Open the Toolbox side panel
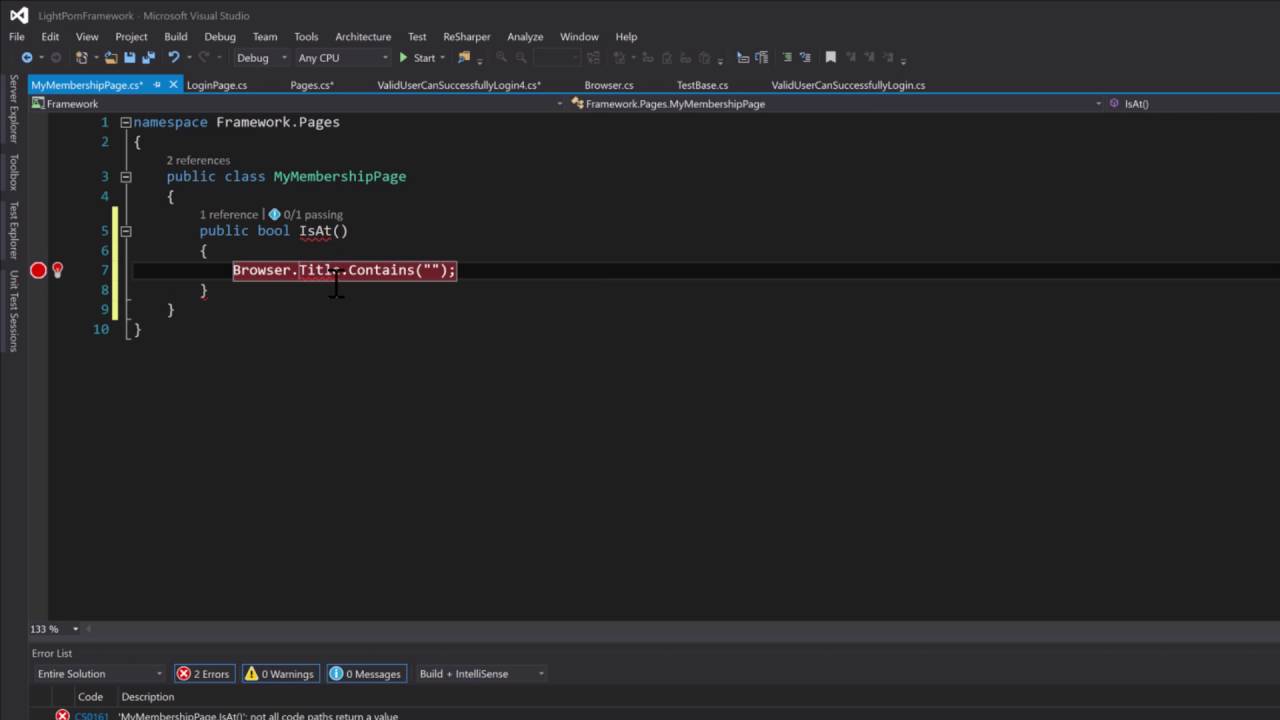This screenshot has width=1280, height=720. [x=13, y=172]
